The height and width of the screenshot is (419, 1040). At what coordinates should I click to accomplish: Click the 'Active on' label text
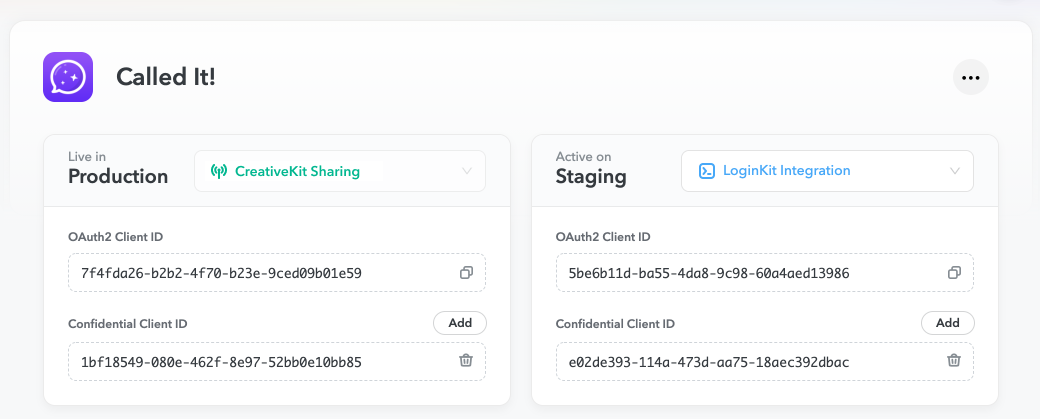pos(584,156)
